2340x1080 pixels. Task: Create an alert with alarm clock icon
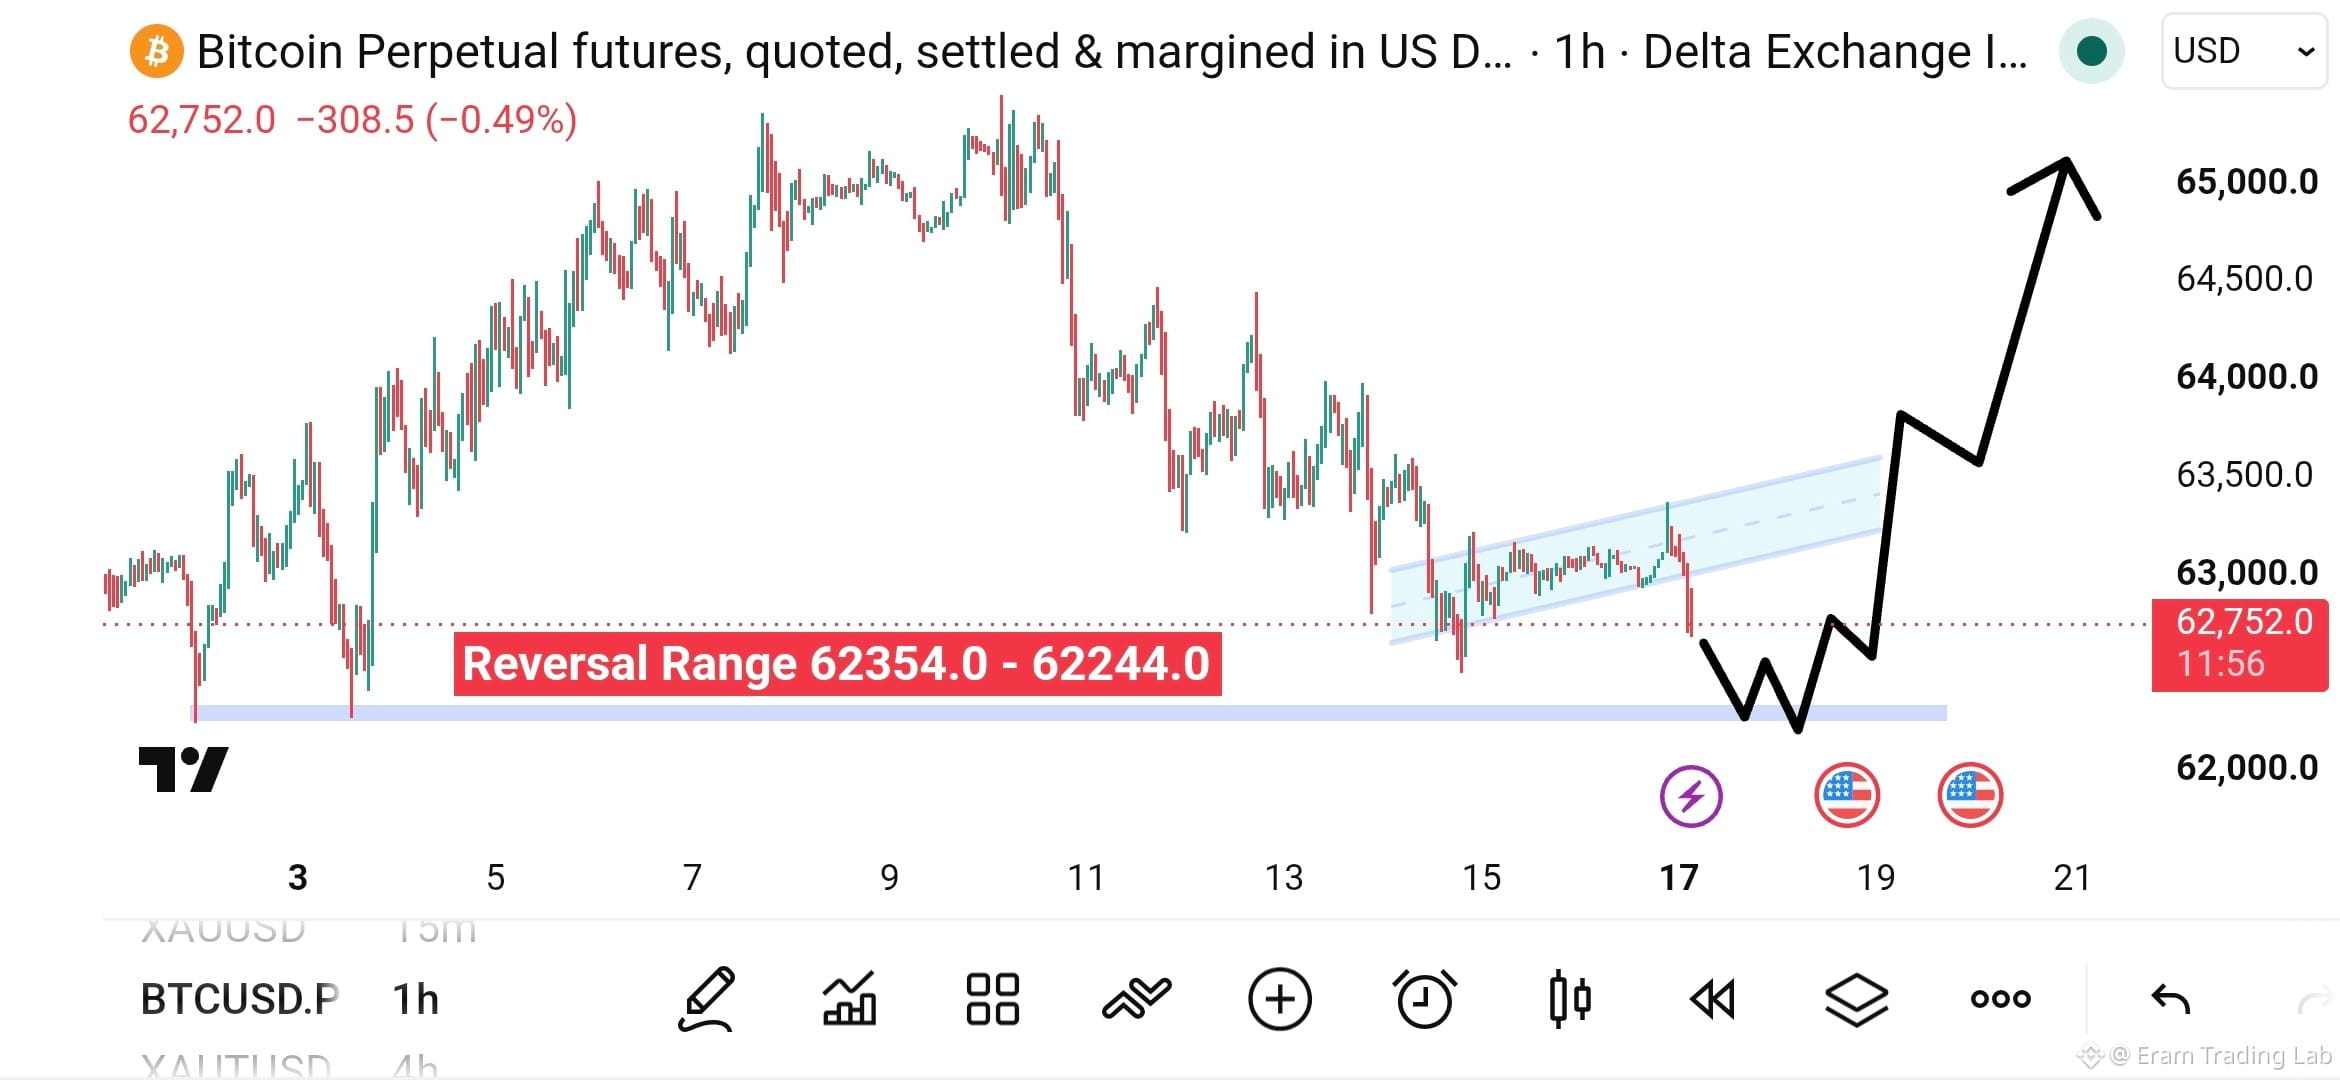[x=1424, y=999]
